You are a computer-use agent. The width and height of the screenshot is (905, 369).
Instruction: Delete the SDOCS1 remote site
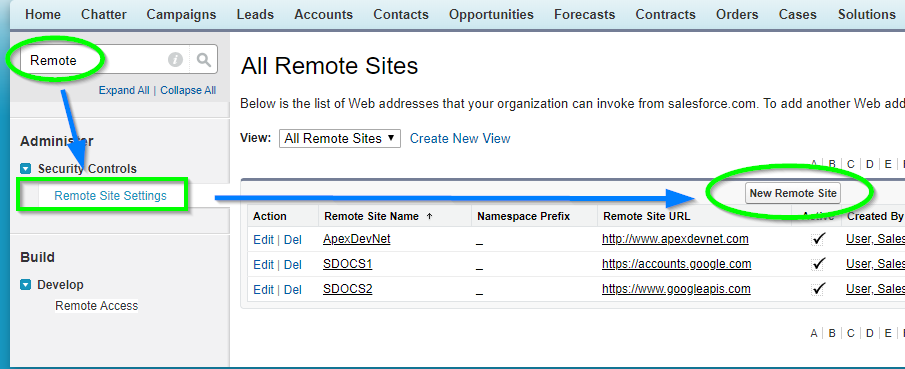coord(293,264)
